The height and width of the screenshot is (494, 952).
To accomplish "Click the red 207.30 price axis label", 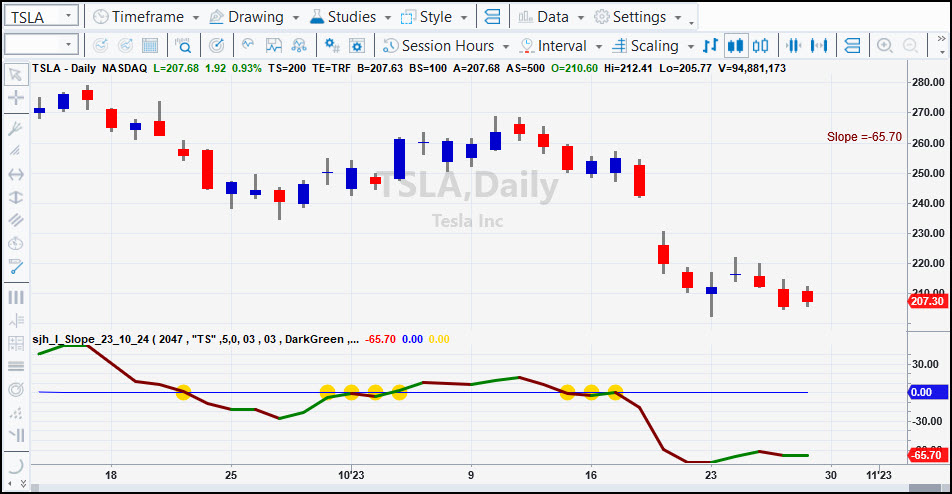I will point(928,301).
